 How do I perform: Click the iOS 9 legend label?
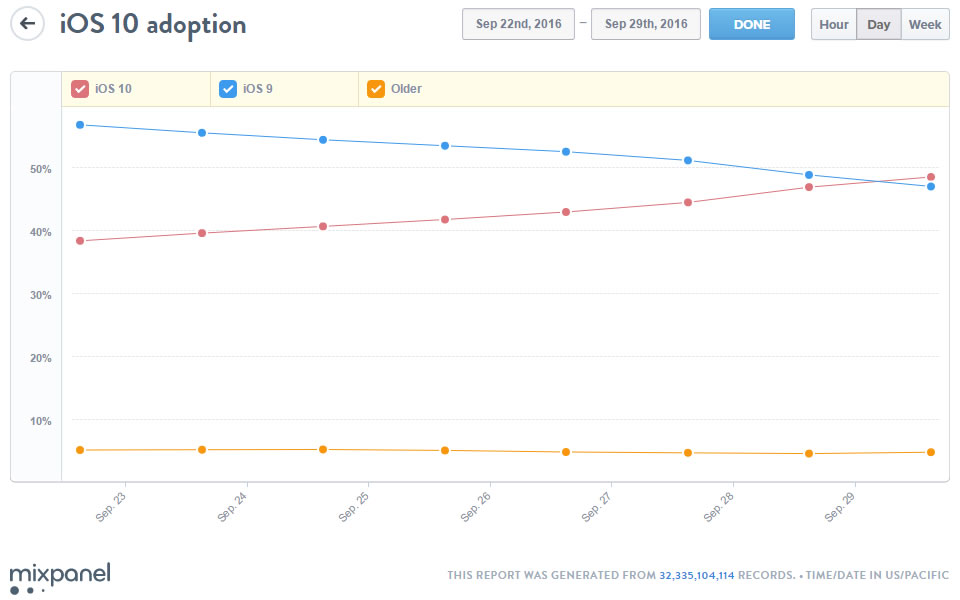[x=258, y=89]
